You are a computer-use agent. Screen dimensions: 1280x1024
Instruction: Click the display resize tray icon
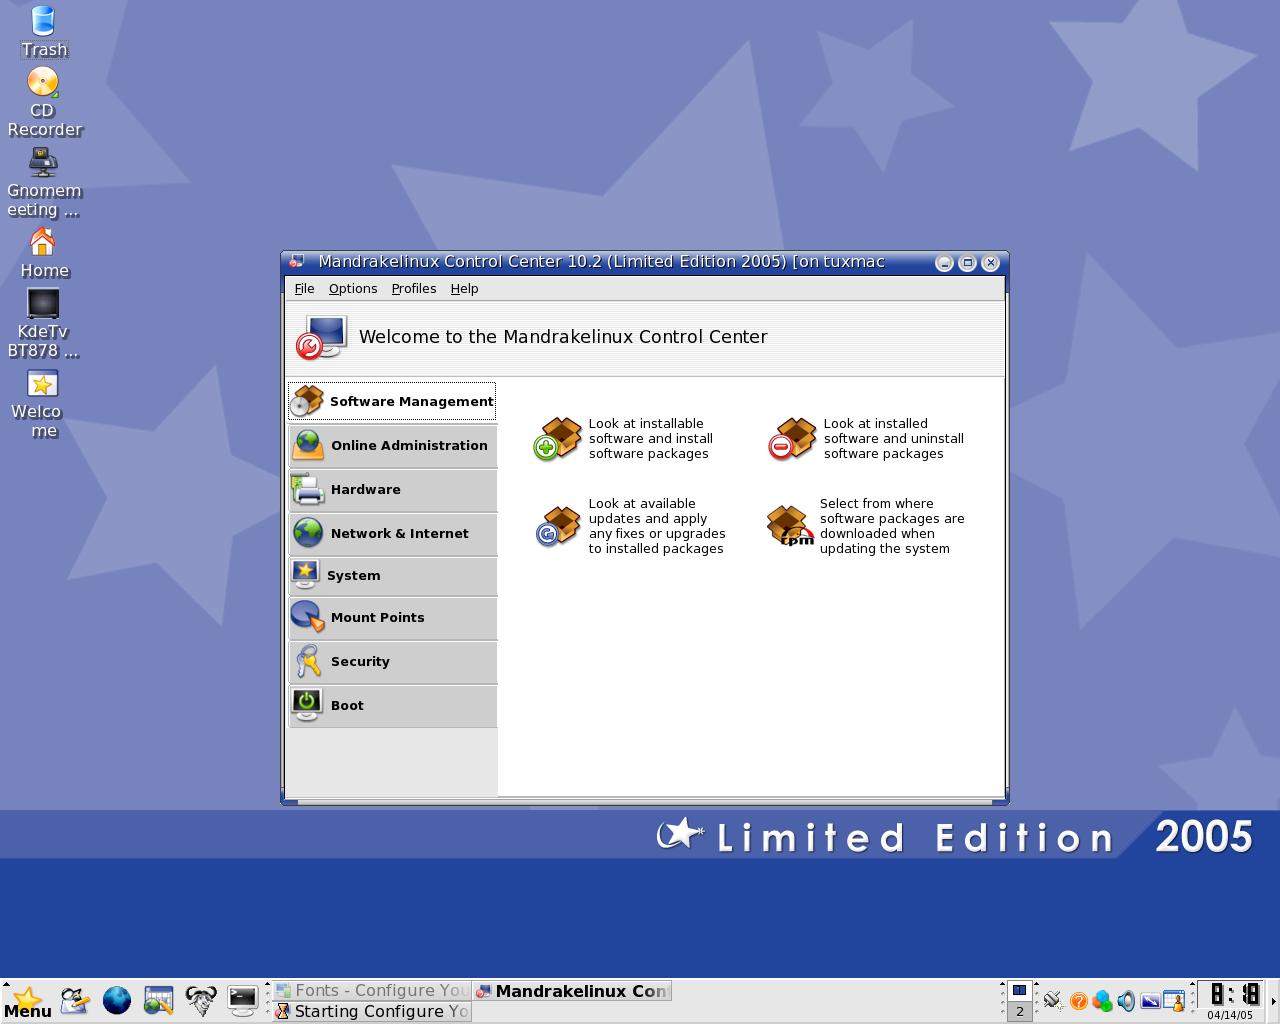pyautogui.click(x=1150, y=1000)
